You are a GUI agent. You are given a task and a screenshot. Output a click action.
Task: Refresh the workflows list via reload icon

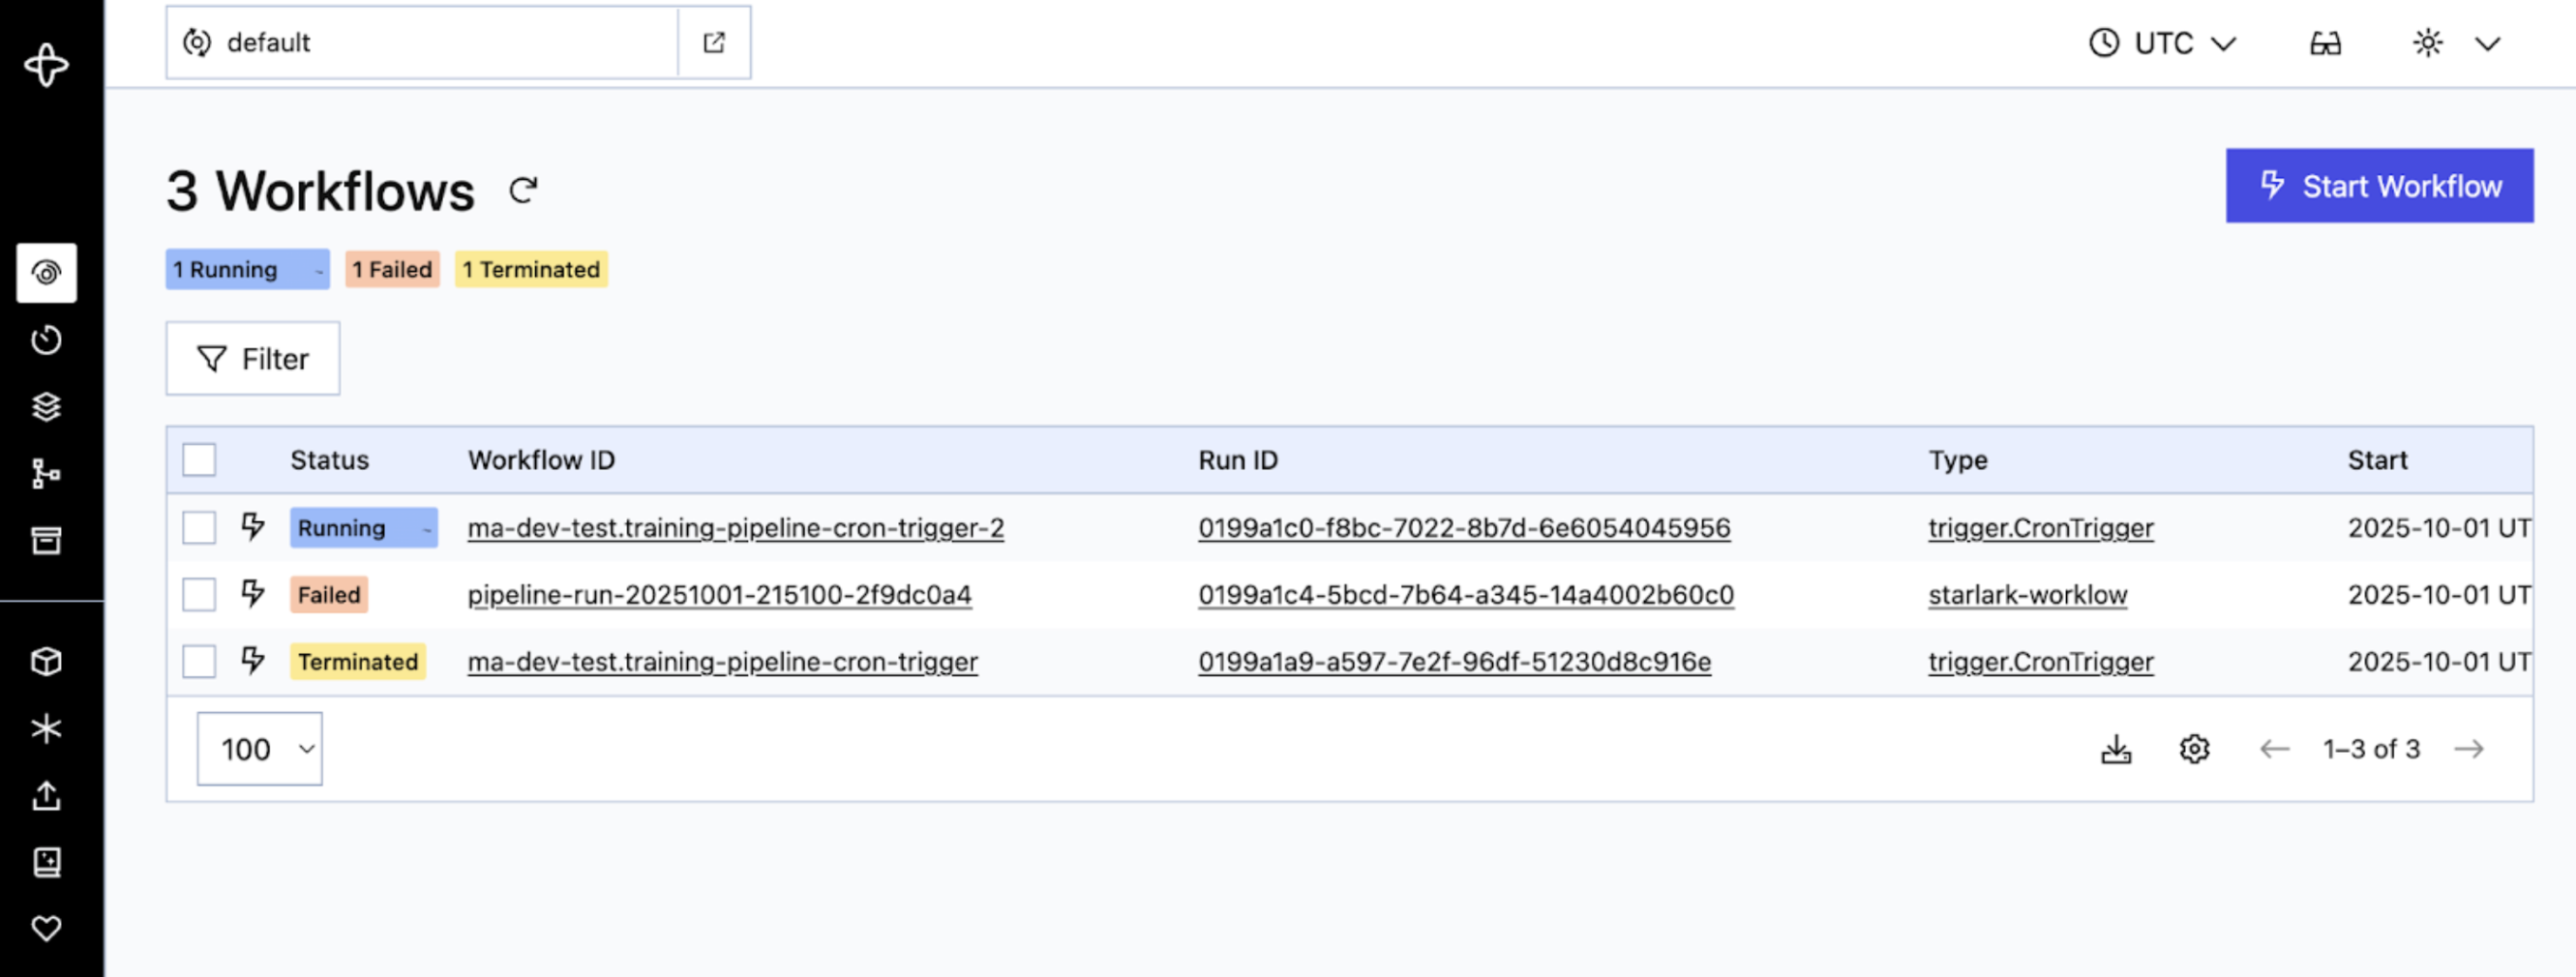523,189
